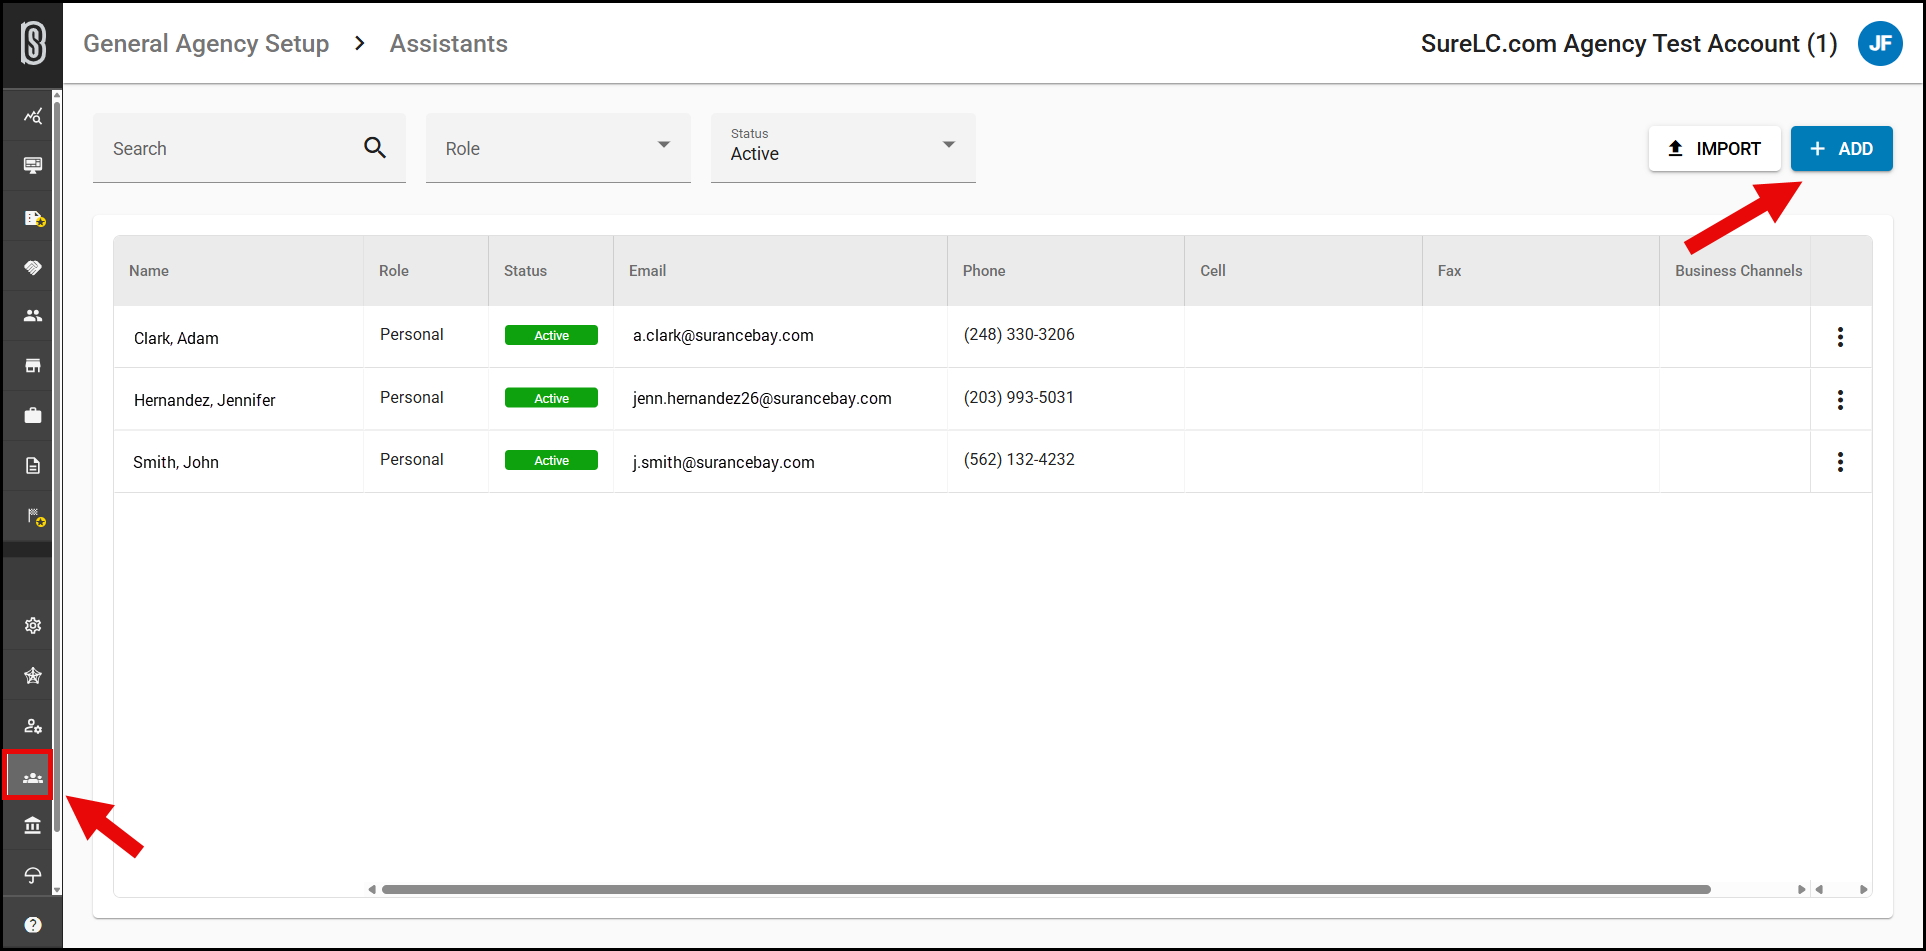
Task: Click Active badge in Hernandez row
Action: click(x=551, y=398)
